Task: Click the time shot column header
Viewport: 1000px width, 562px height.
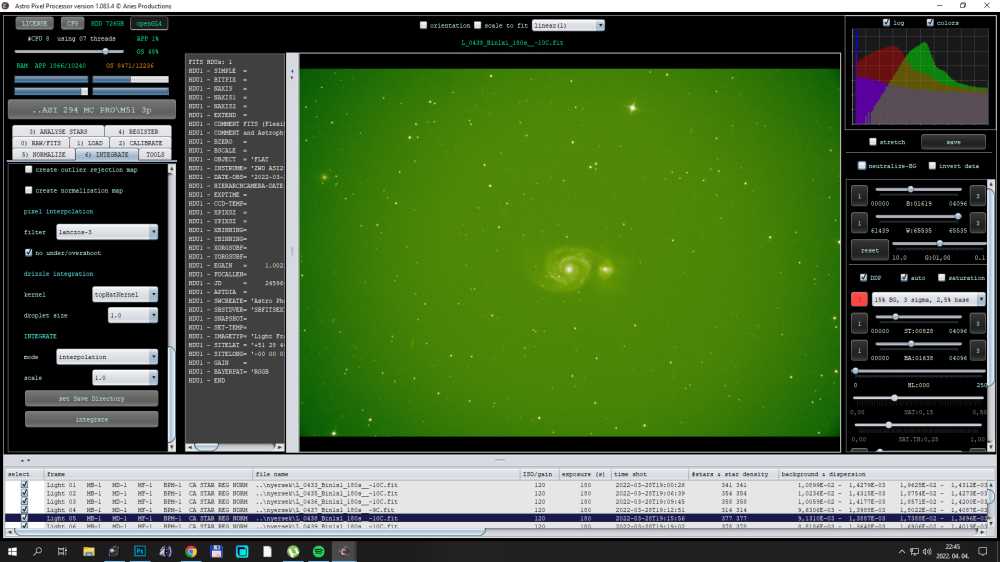Action: [x=650, y=474]
